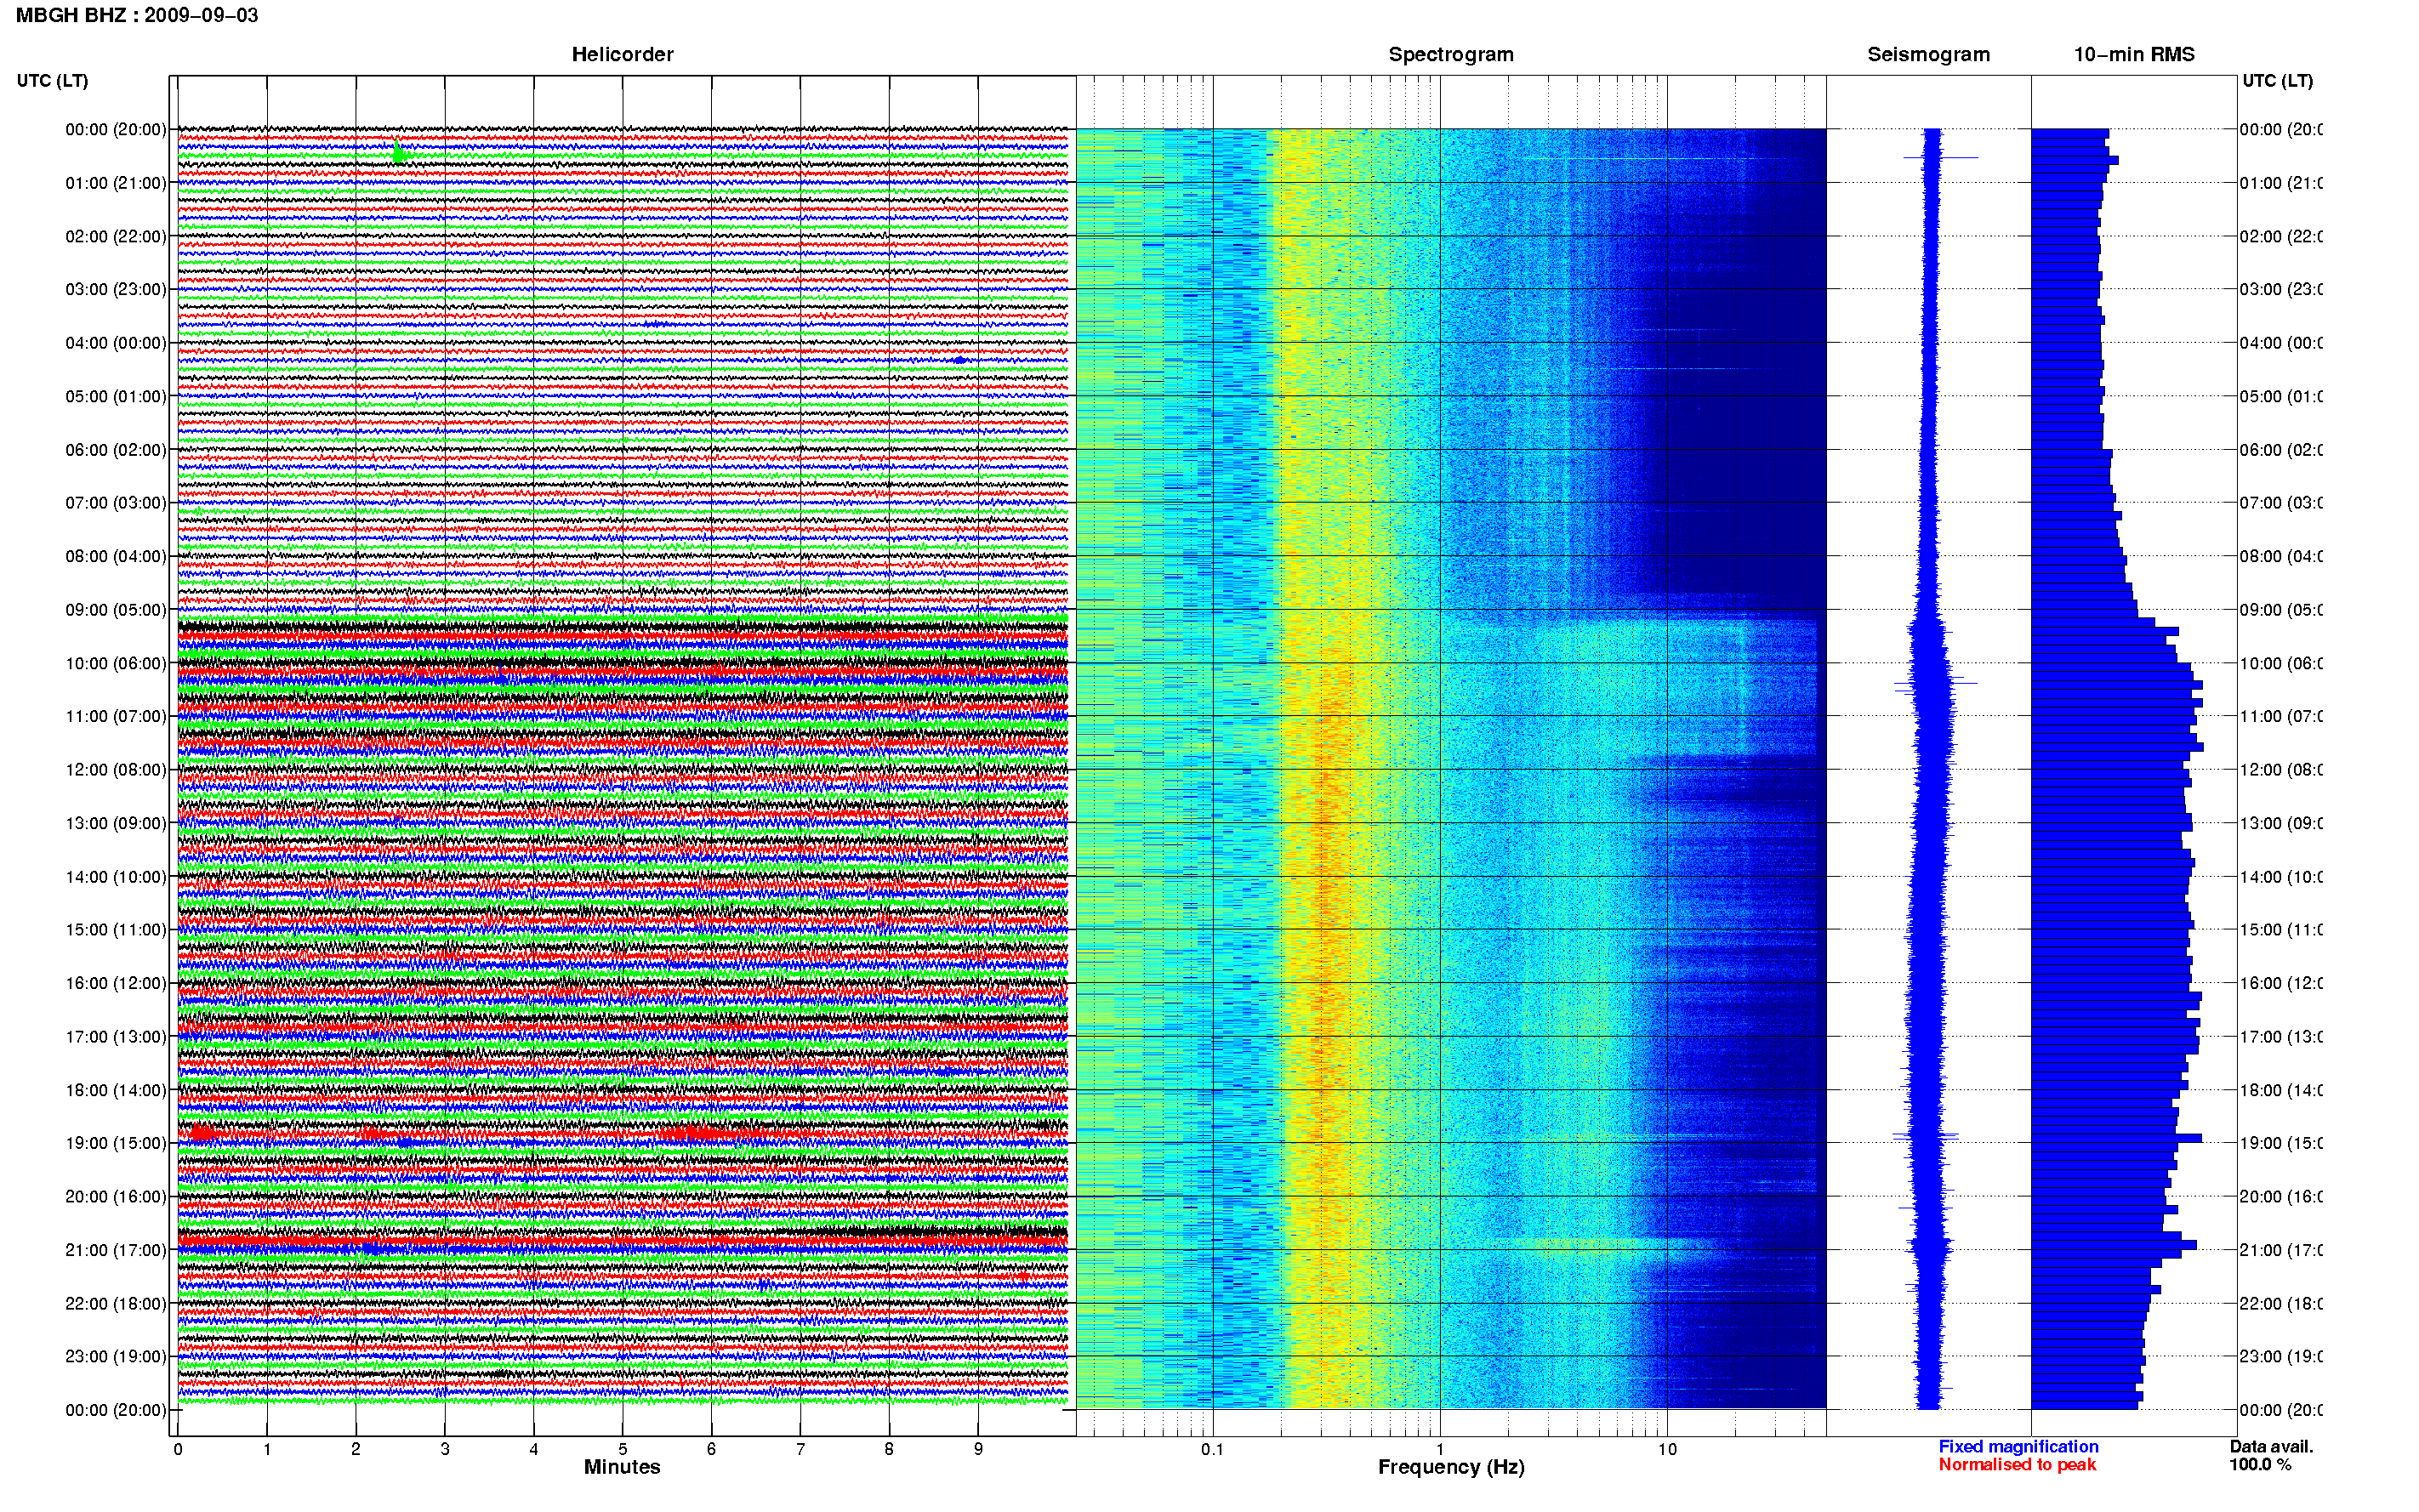Click the left '10:00 (06:00)' time label

click(116, 663)
